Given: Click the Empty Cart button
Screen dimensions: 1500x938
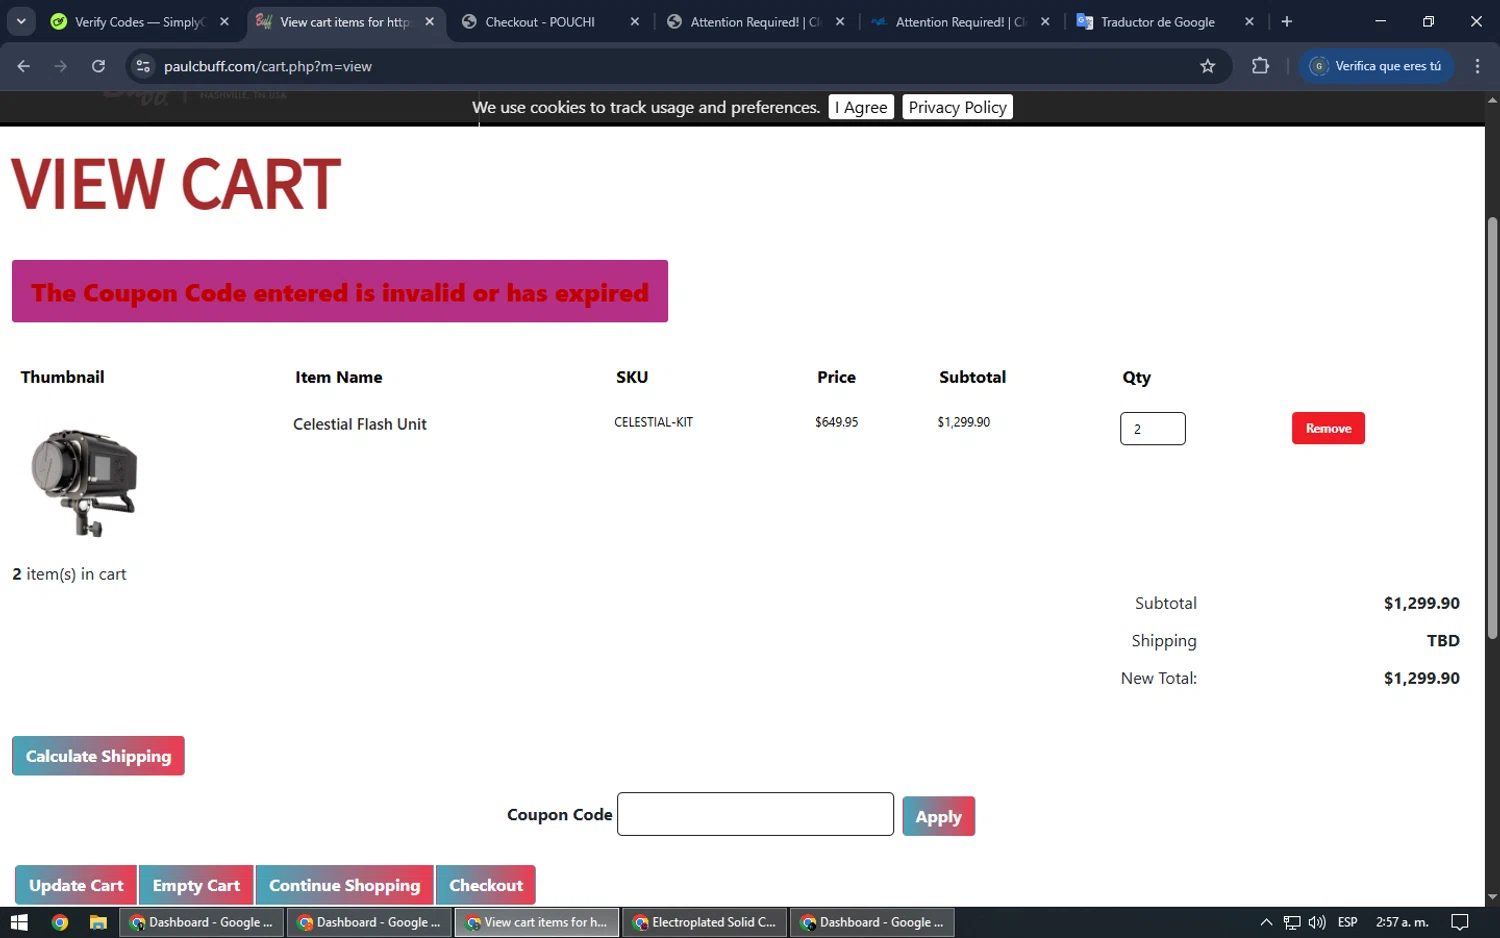Looking at the screenshot, I should [196, 885].
